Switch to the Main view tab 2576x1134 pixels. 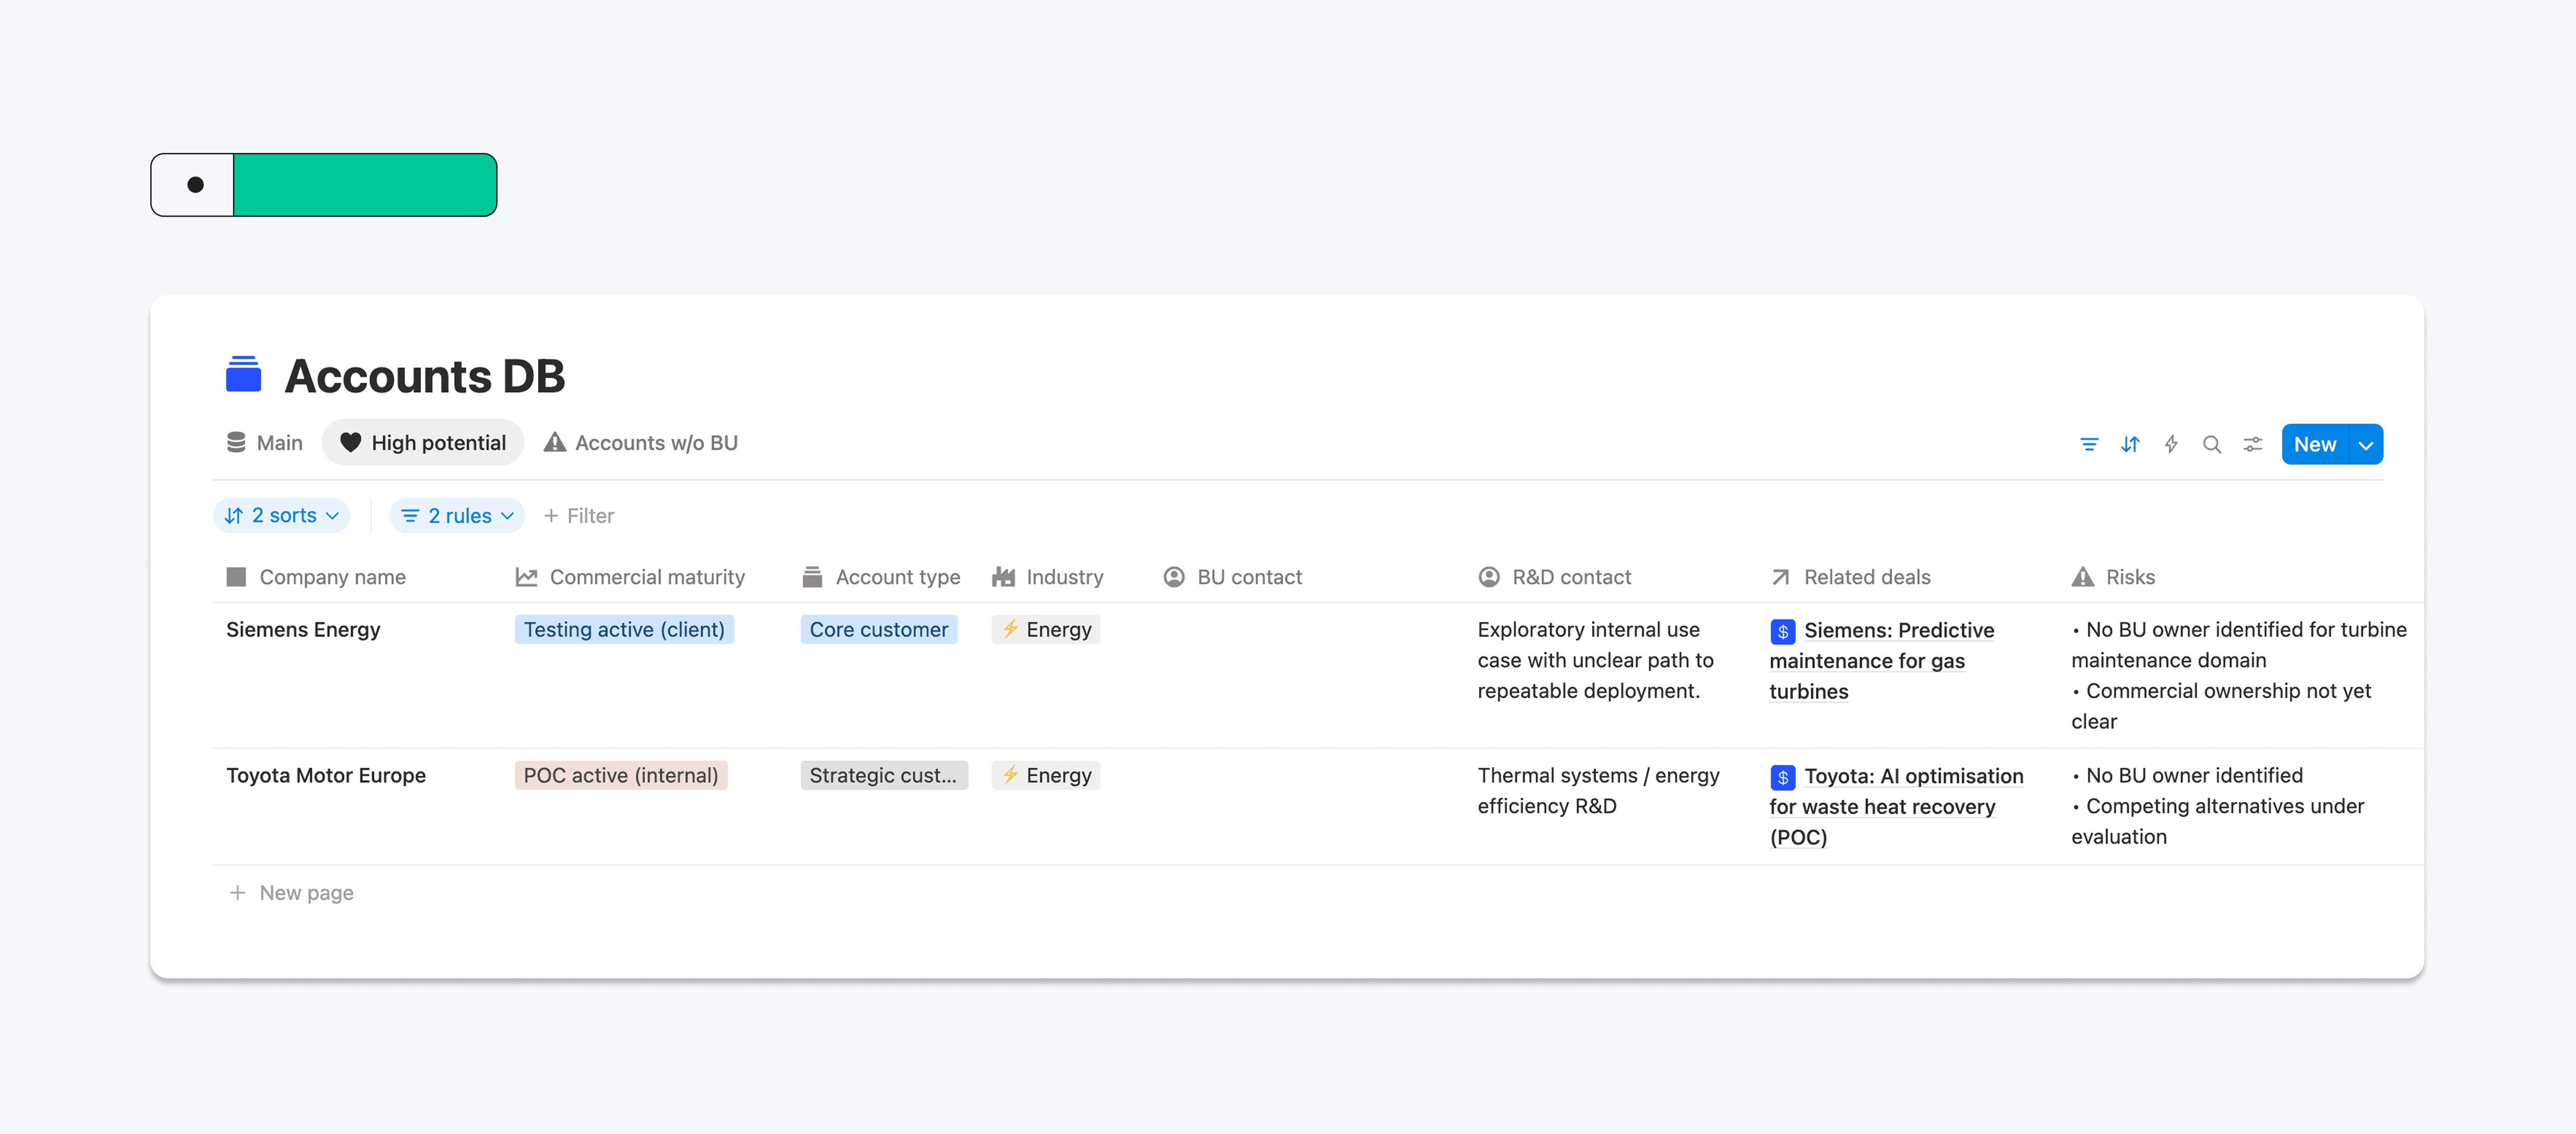(x=265, y=443)
